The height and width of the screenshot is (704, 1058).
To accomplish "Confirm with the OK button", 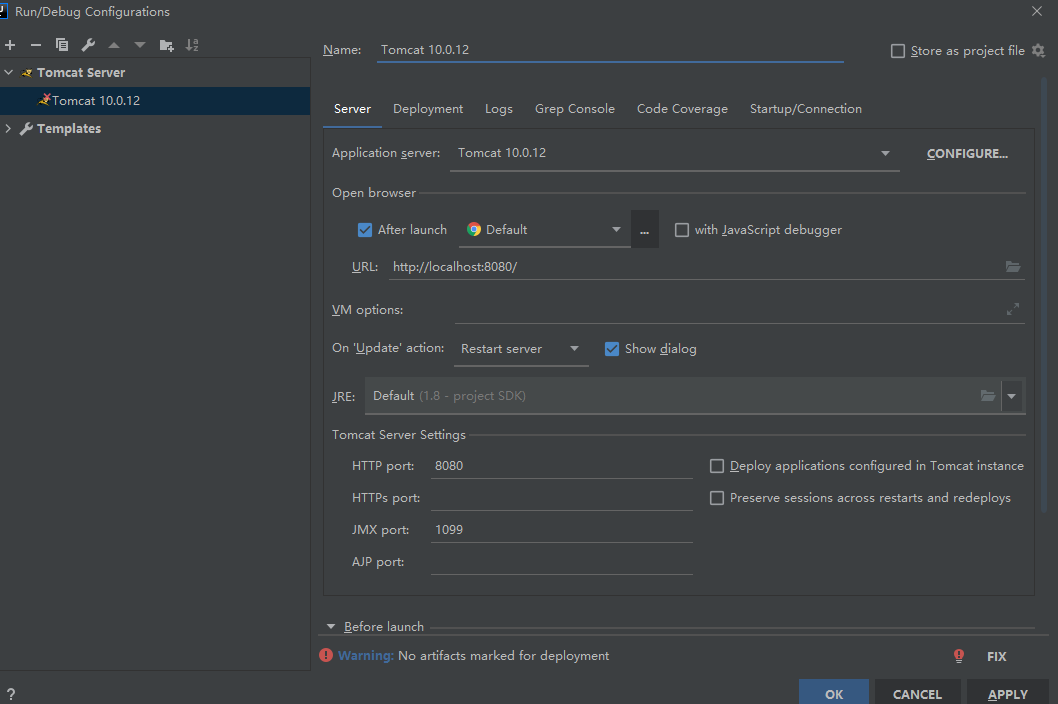I will coord(834,694).
